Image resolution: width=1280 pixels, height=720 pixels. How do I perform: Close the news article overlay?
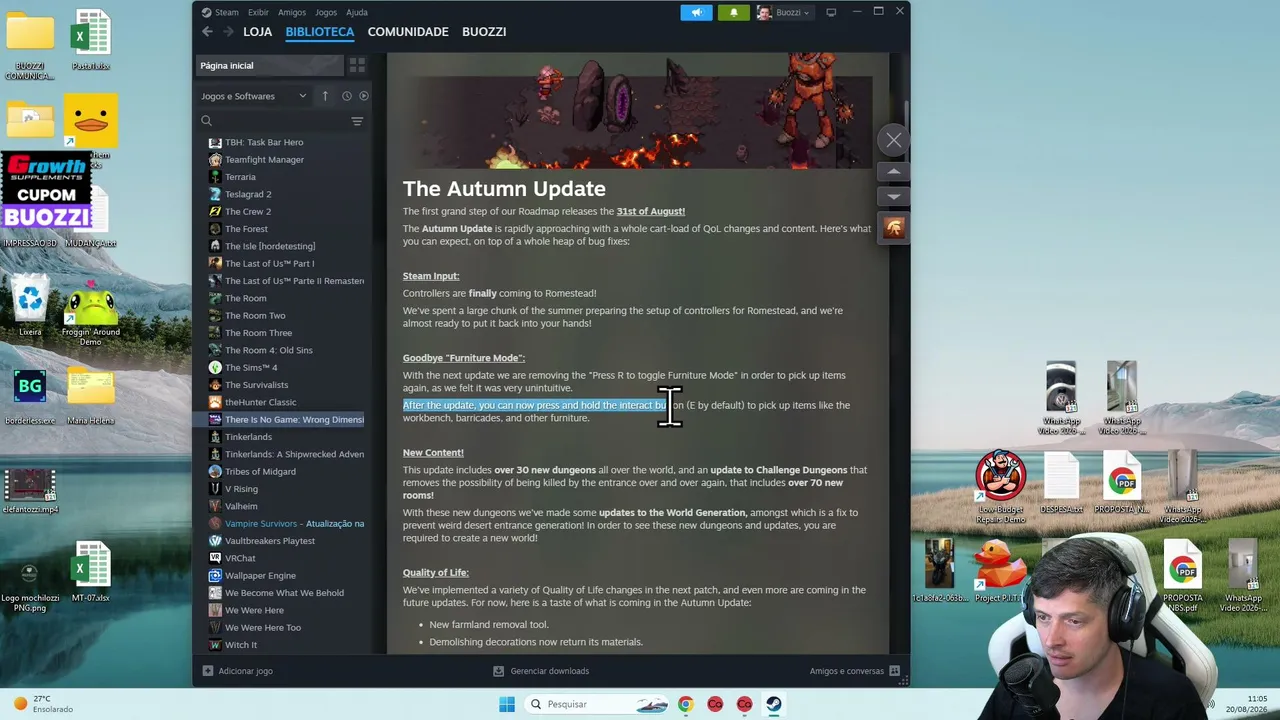pyautogui.click(x=894, y=141)
